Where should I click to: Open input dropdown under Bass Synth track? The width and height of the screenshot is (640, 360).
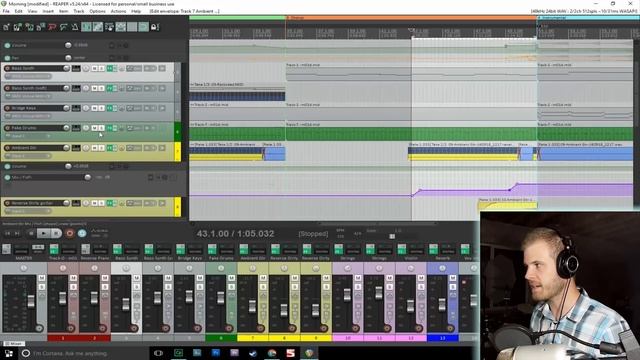pos(28,76)
